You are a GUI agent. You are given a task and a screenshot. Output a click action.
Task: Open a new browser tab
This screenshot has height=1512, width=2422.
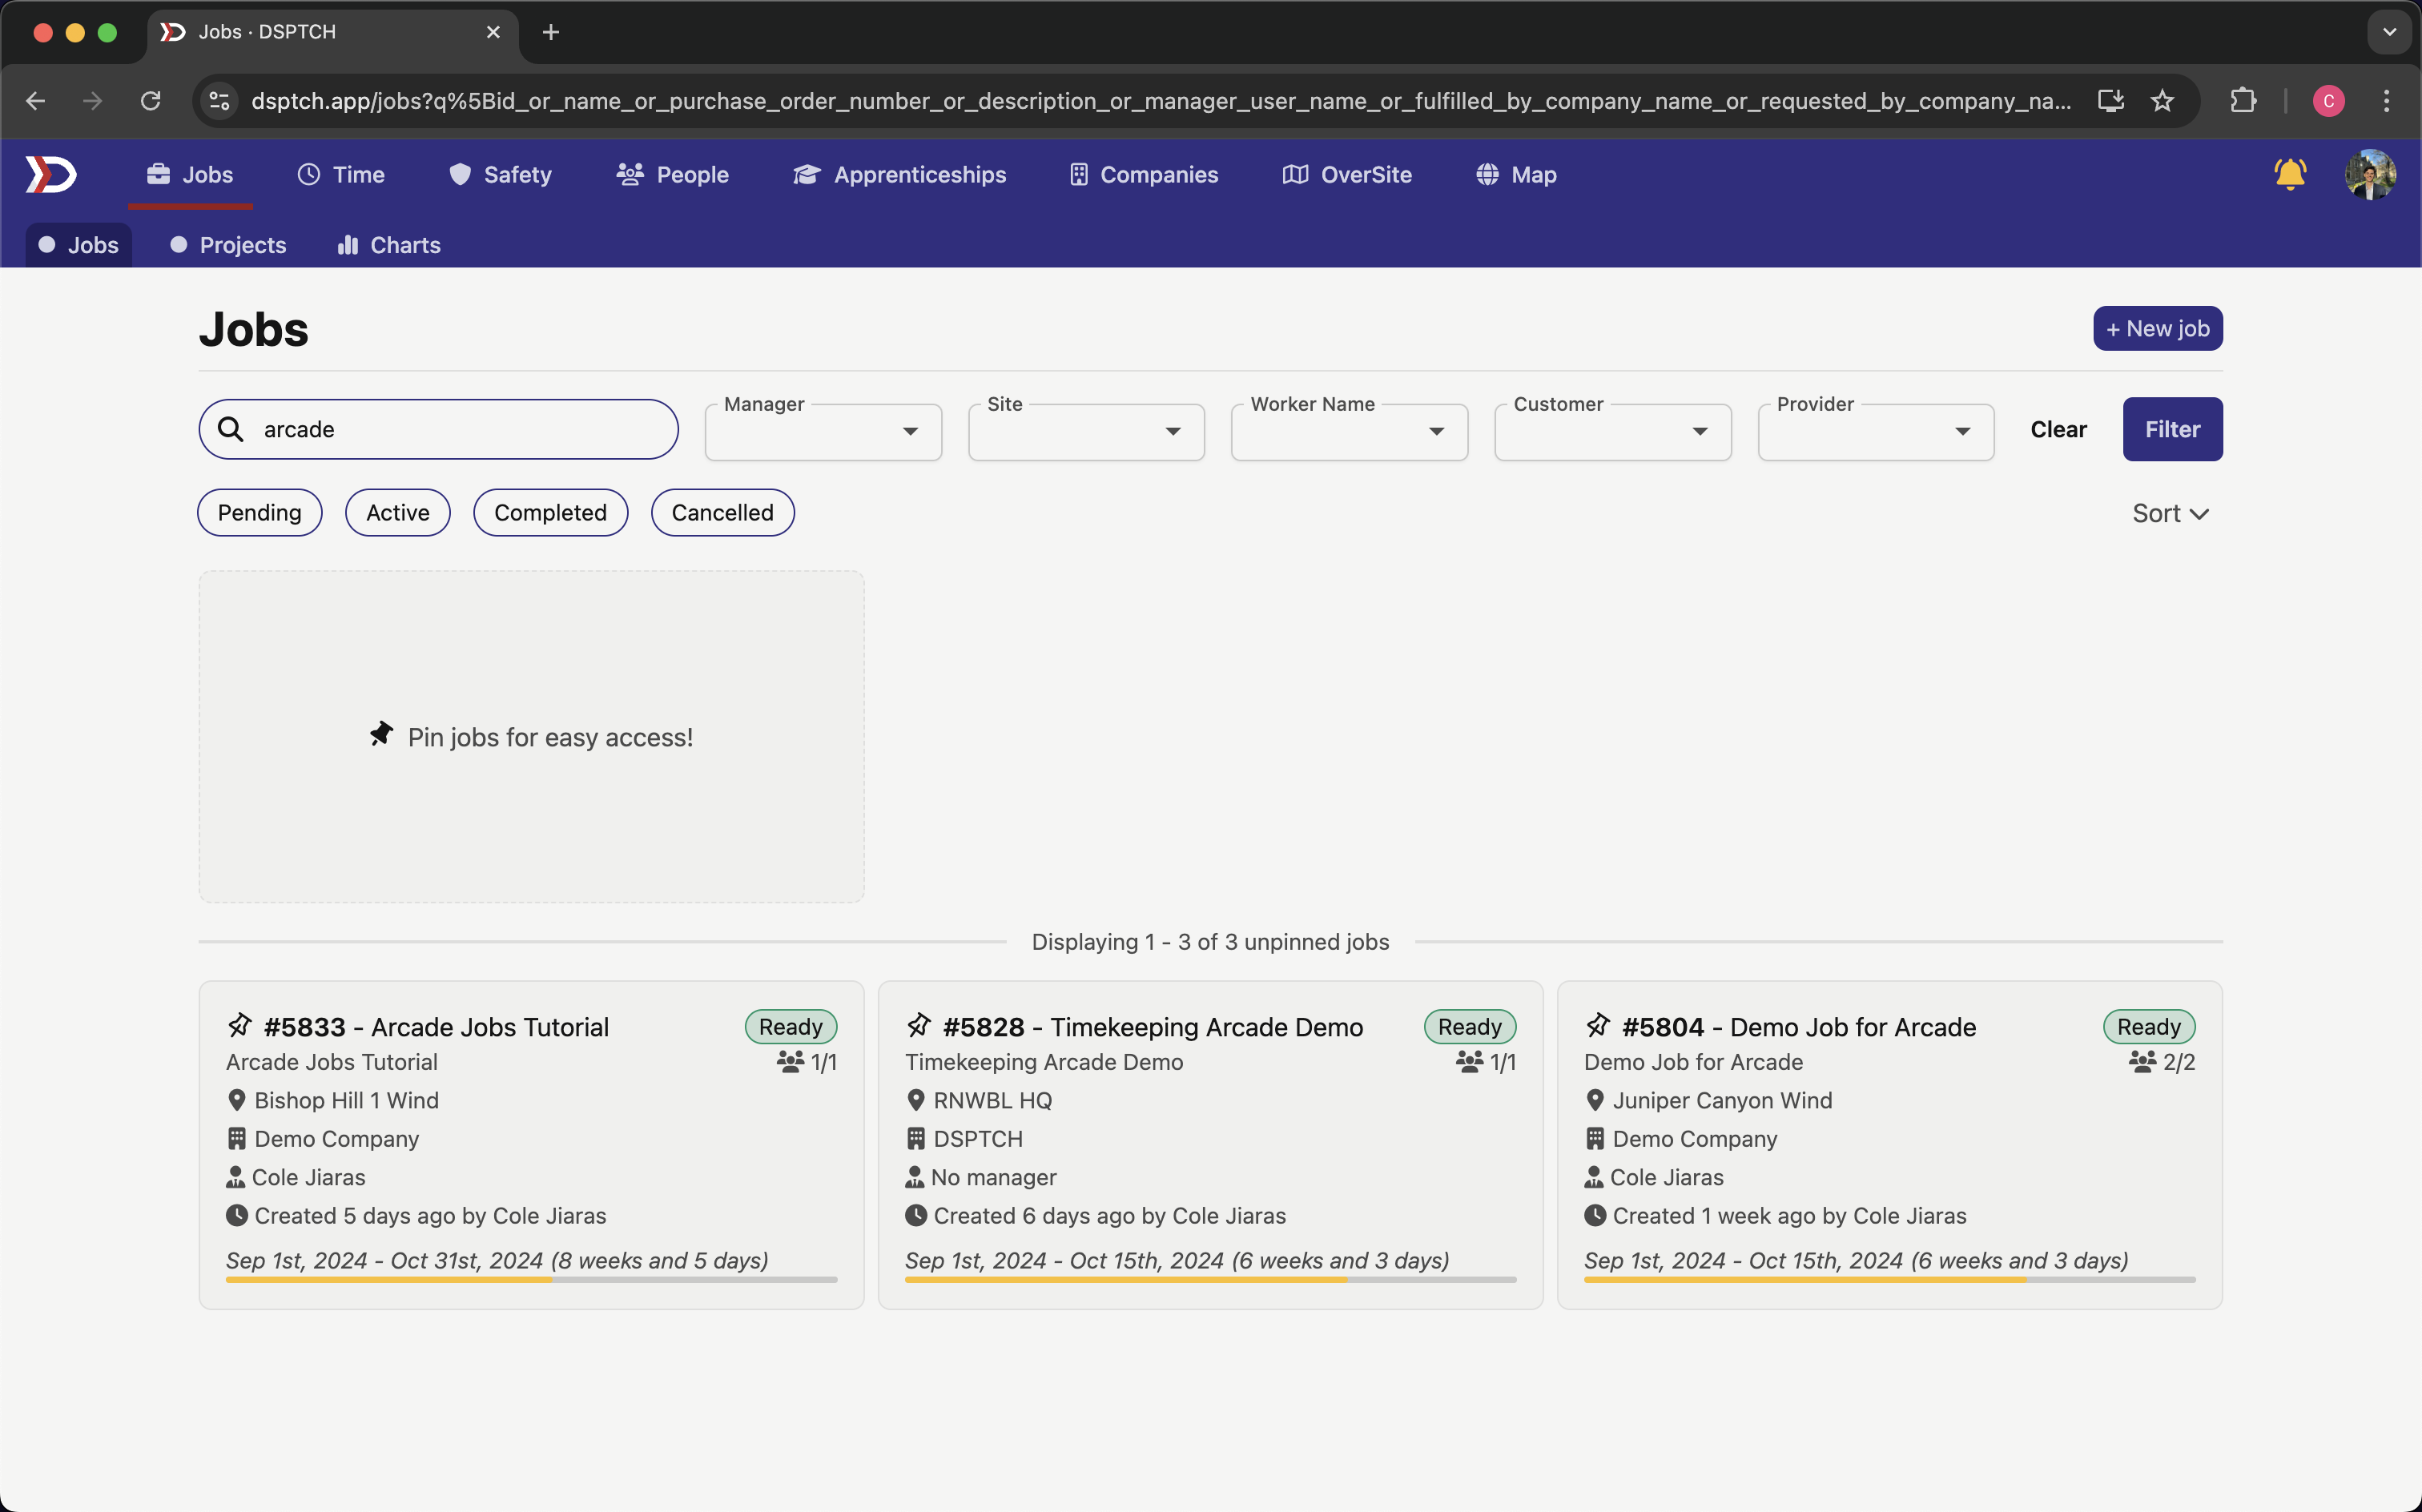[x=551, y=32]
